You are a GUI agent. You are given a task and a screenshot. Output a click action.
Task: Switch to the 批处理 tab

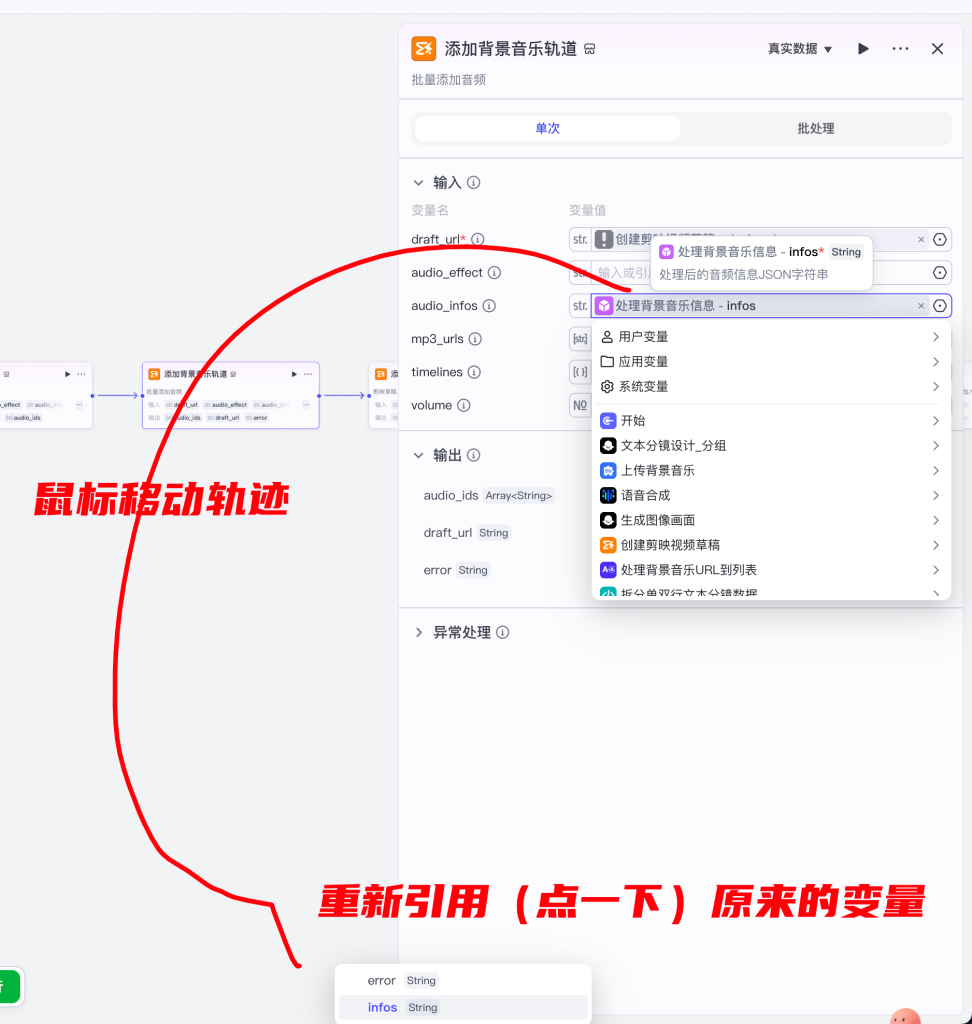[815, 129]
